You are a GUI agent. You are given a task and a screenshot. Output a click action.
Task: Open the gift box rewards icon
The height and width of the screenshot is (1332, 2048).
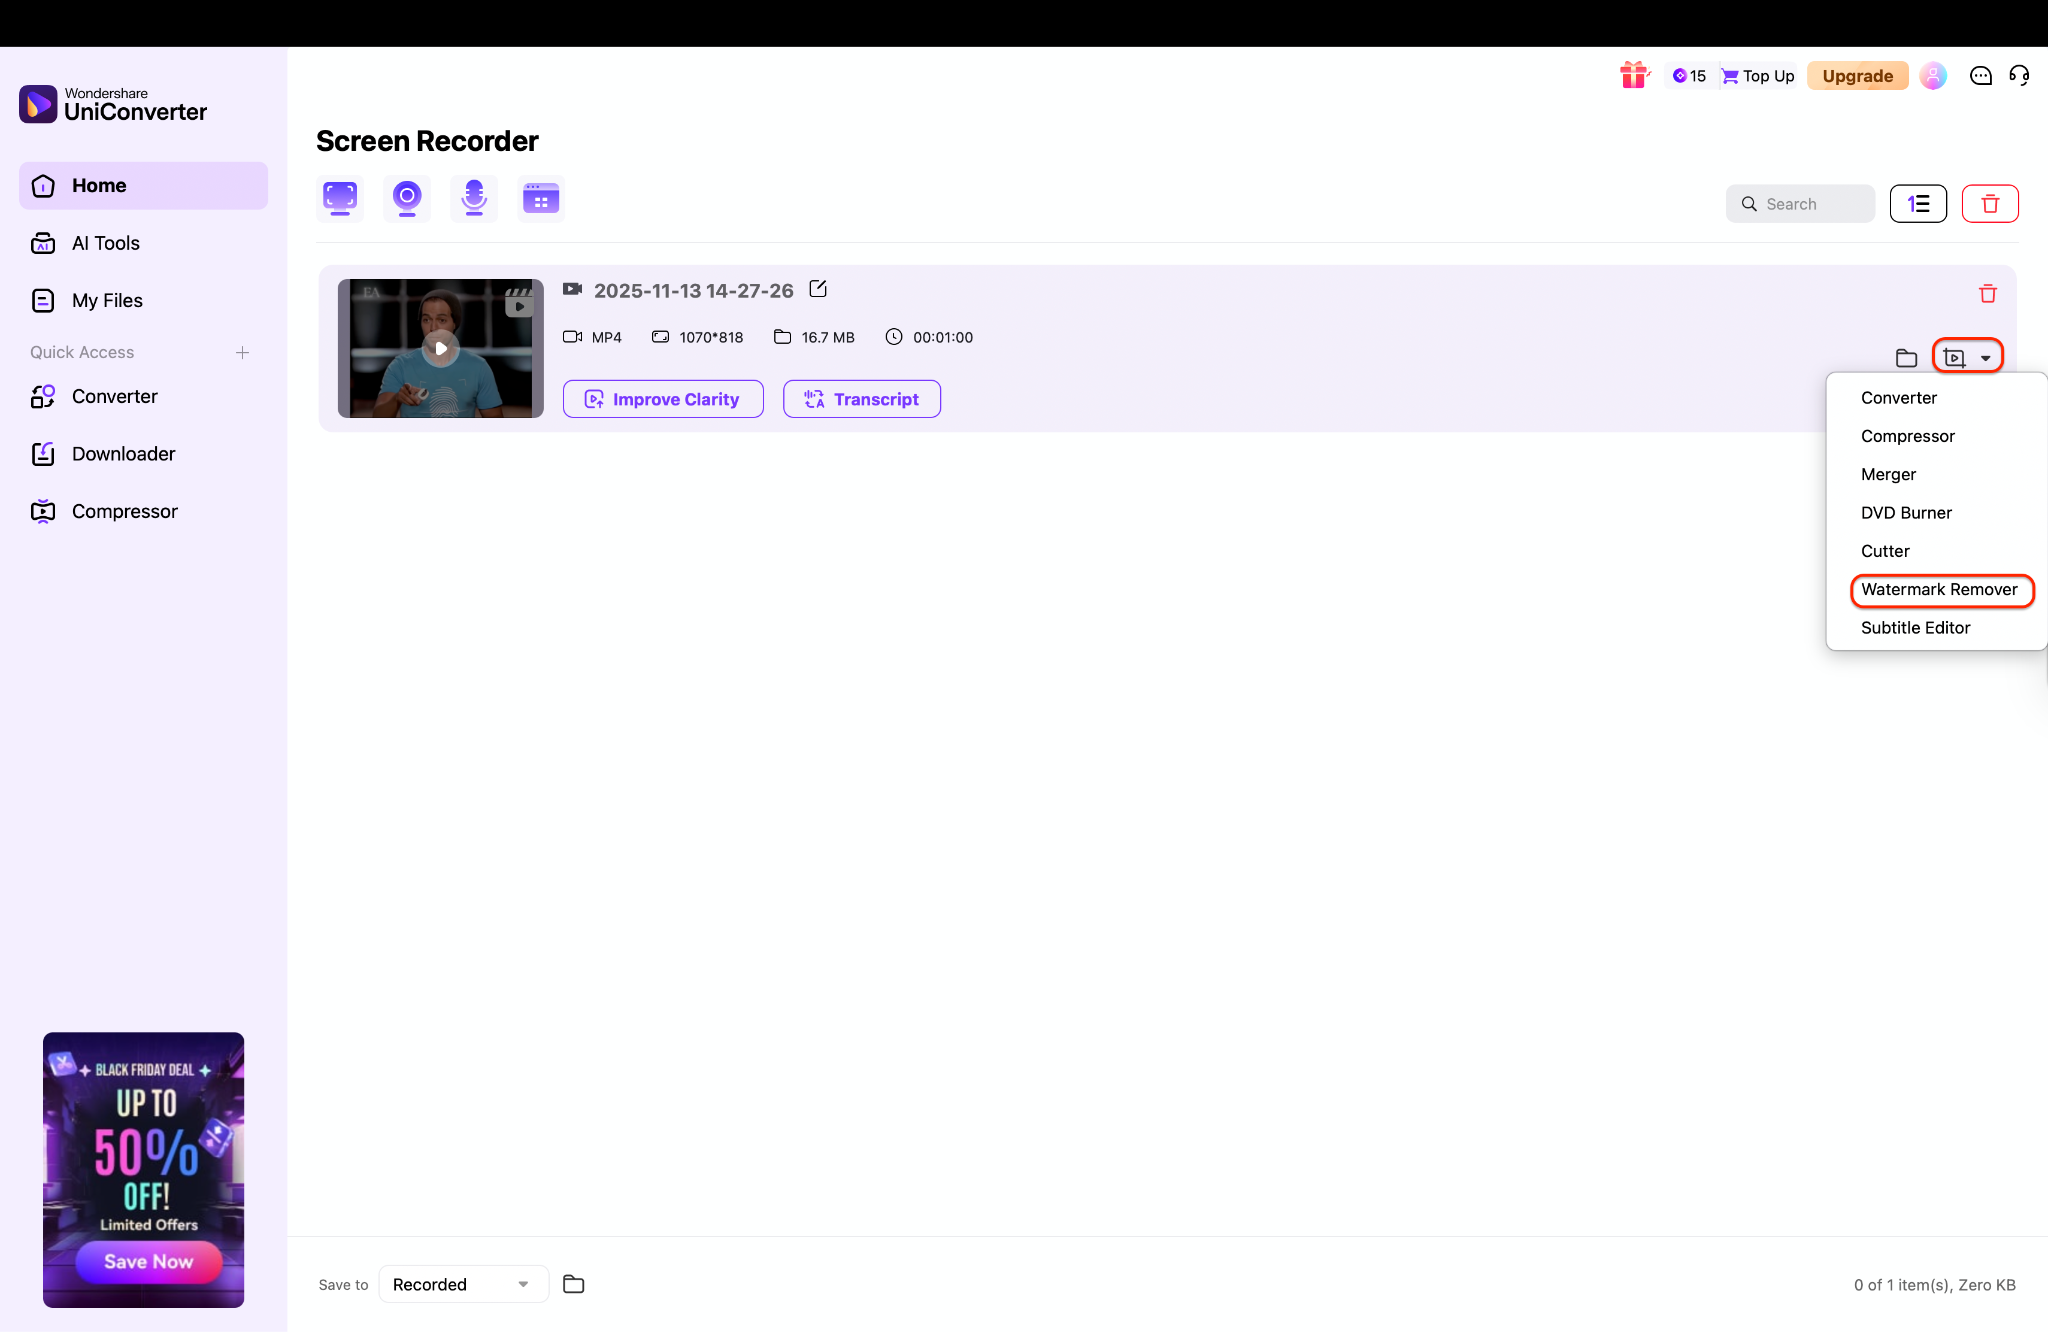1634,75
